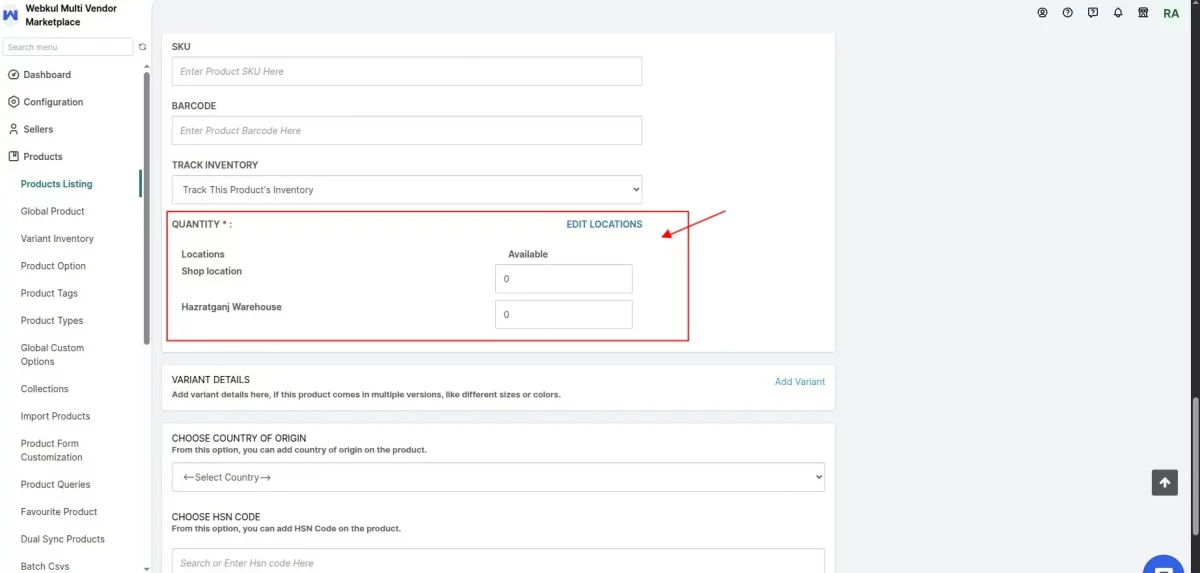Go to the Collections menu item

(x=45, y=389)
